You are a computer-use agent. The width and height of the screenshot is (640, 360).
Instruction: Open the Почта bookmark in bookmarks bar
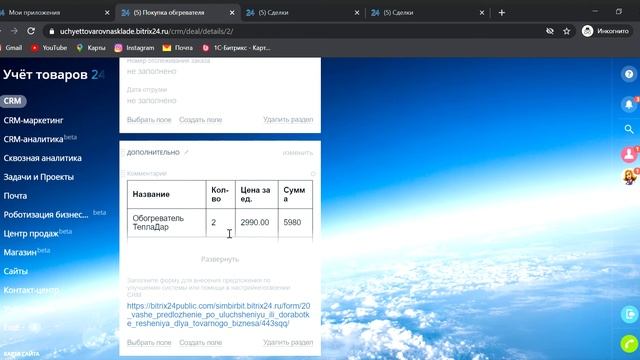click(178, 48)
